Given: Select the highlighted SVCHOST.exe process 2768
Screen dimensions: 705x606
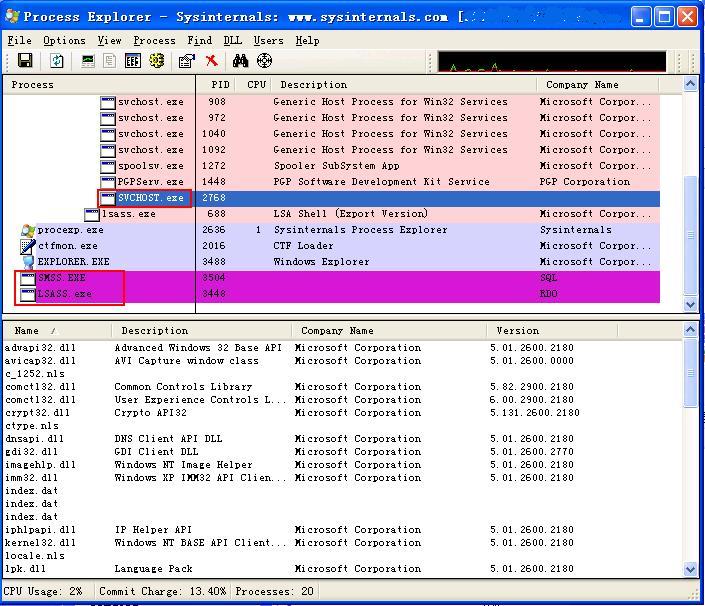Looking at the screenshot, I should (x=150, y=198).
